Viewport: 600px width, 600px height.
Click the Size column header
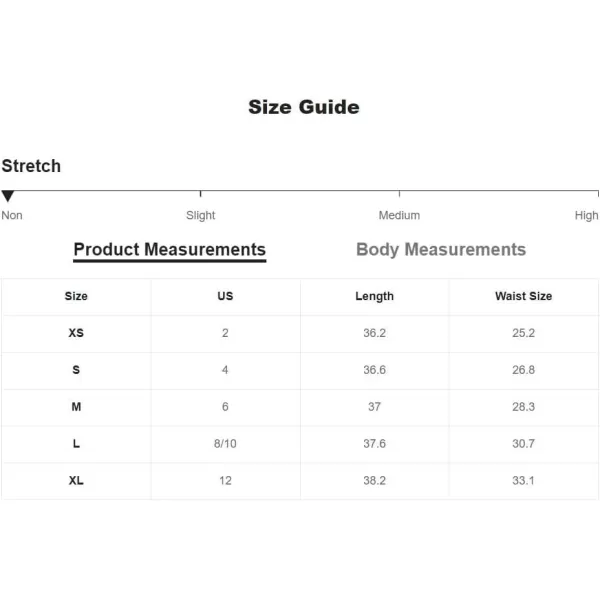(76, 296)
